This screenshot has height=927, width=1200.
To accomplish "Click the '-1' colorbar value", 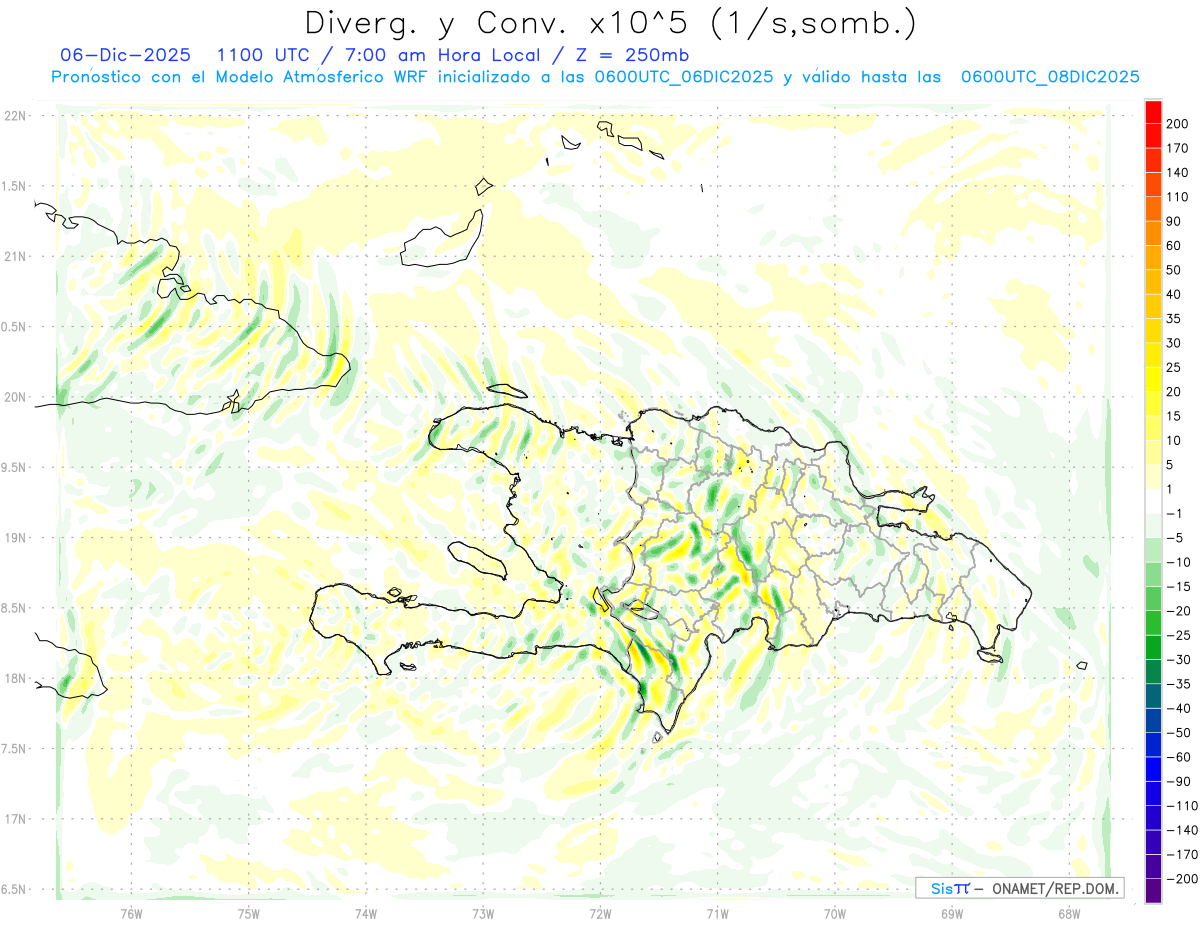I will tap(1172, 514).
